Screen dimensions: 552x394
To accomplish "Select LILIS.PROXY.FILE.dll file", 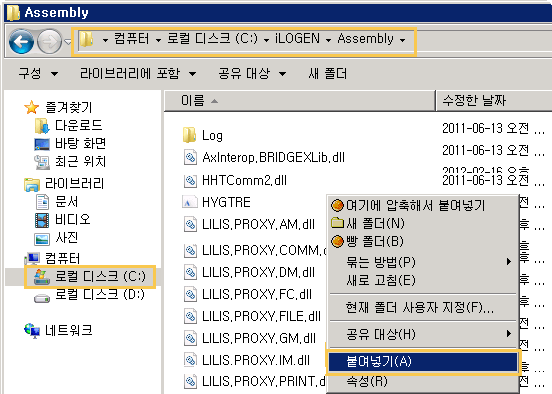I will pyautogui.click(x=252, y=317).
